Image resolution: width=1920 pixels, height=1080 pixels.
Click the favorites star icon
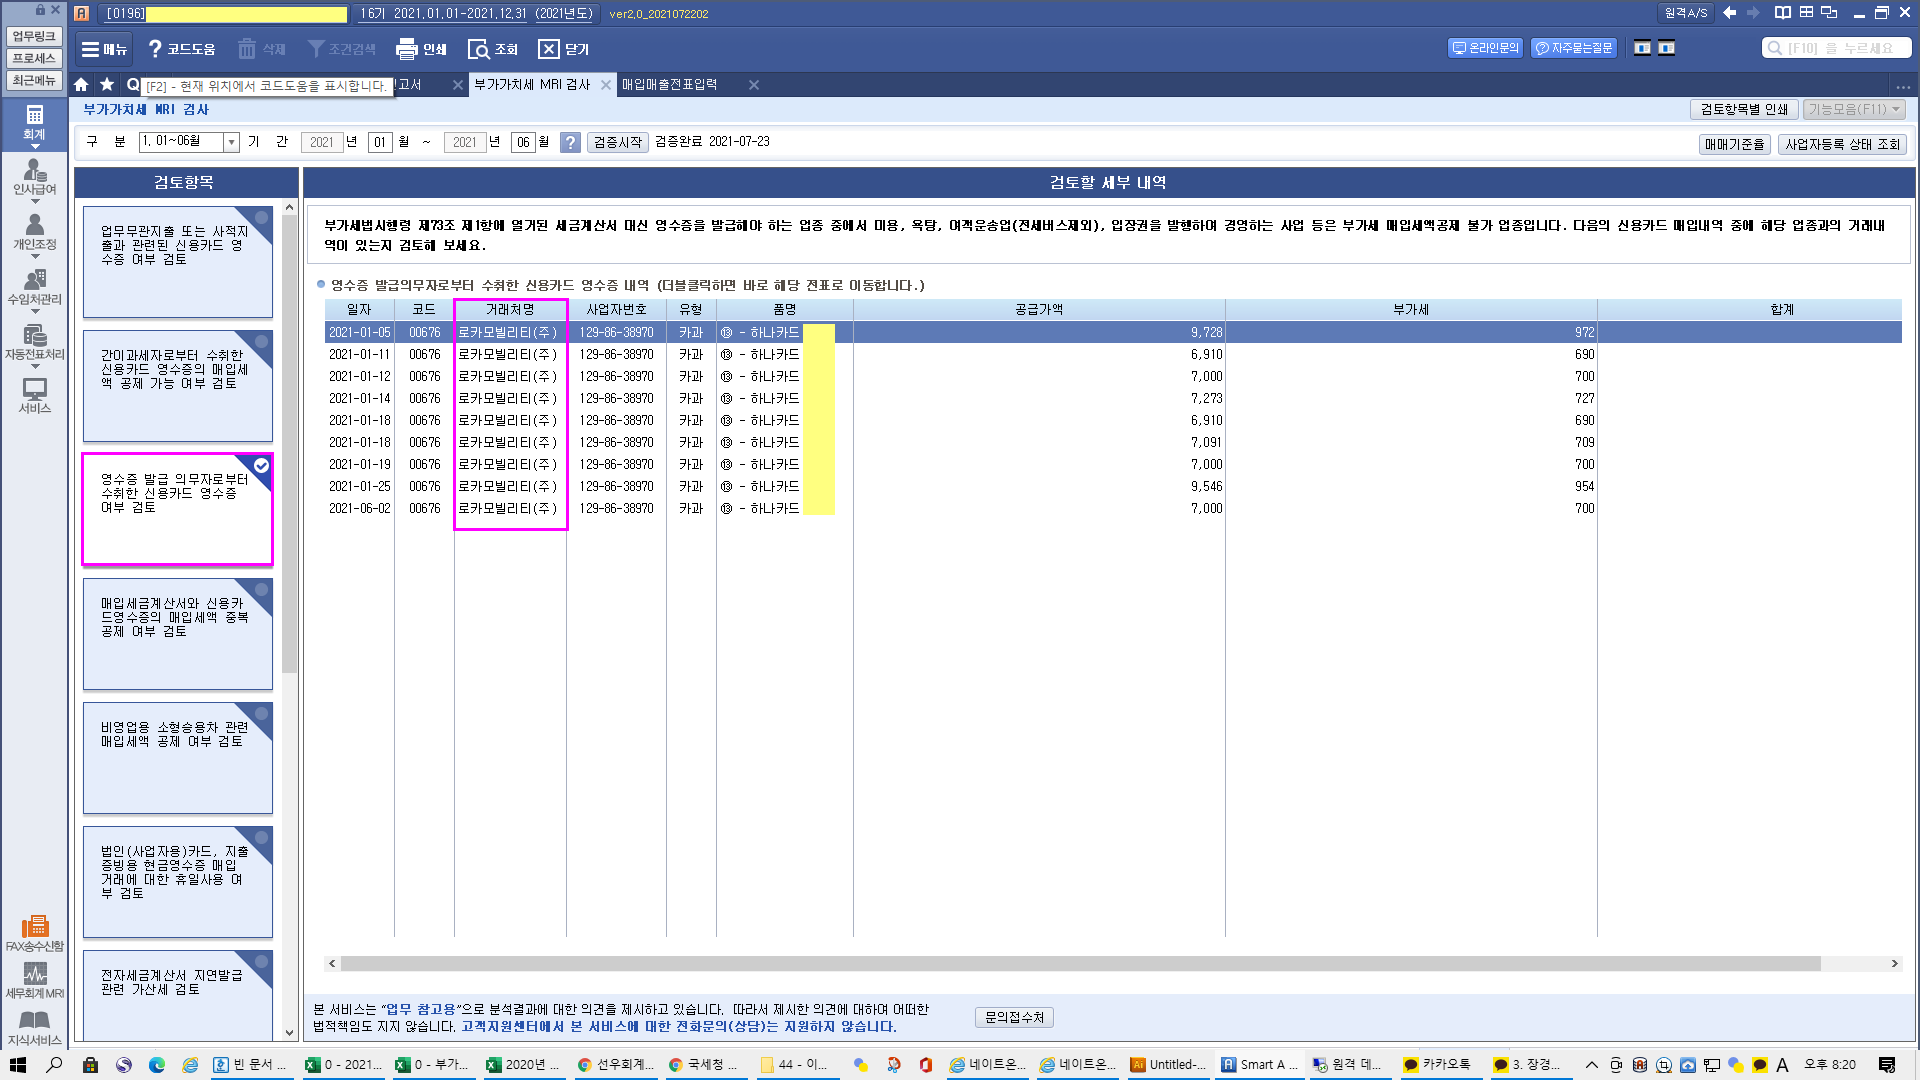107,85
